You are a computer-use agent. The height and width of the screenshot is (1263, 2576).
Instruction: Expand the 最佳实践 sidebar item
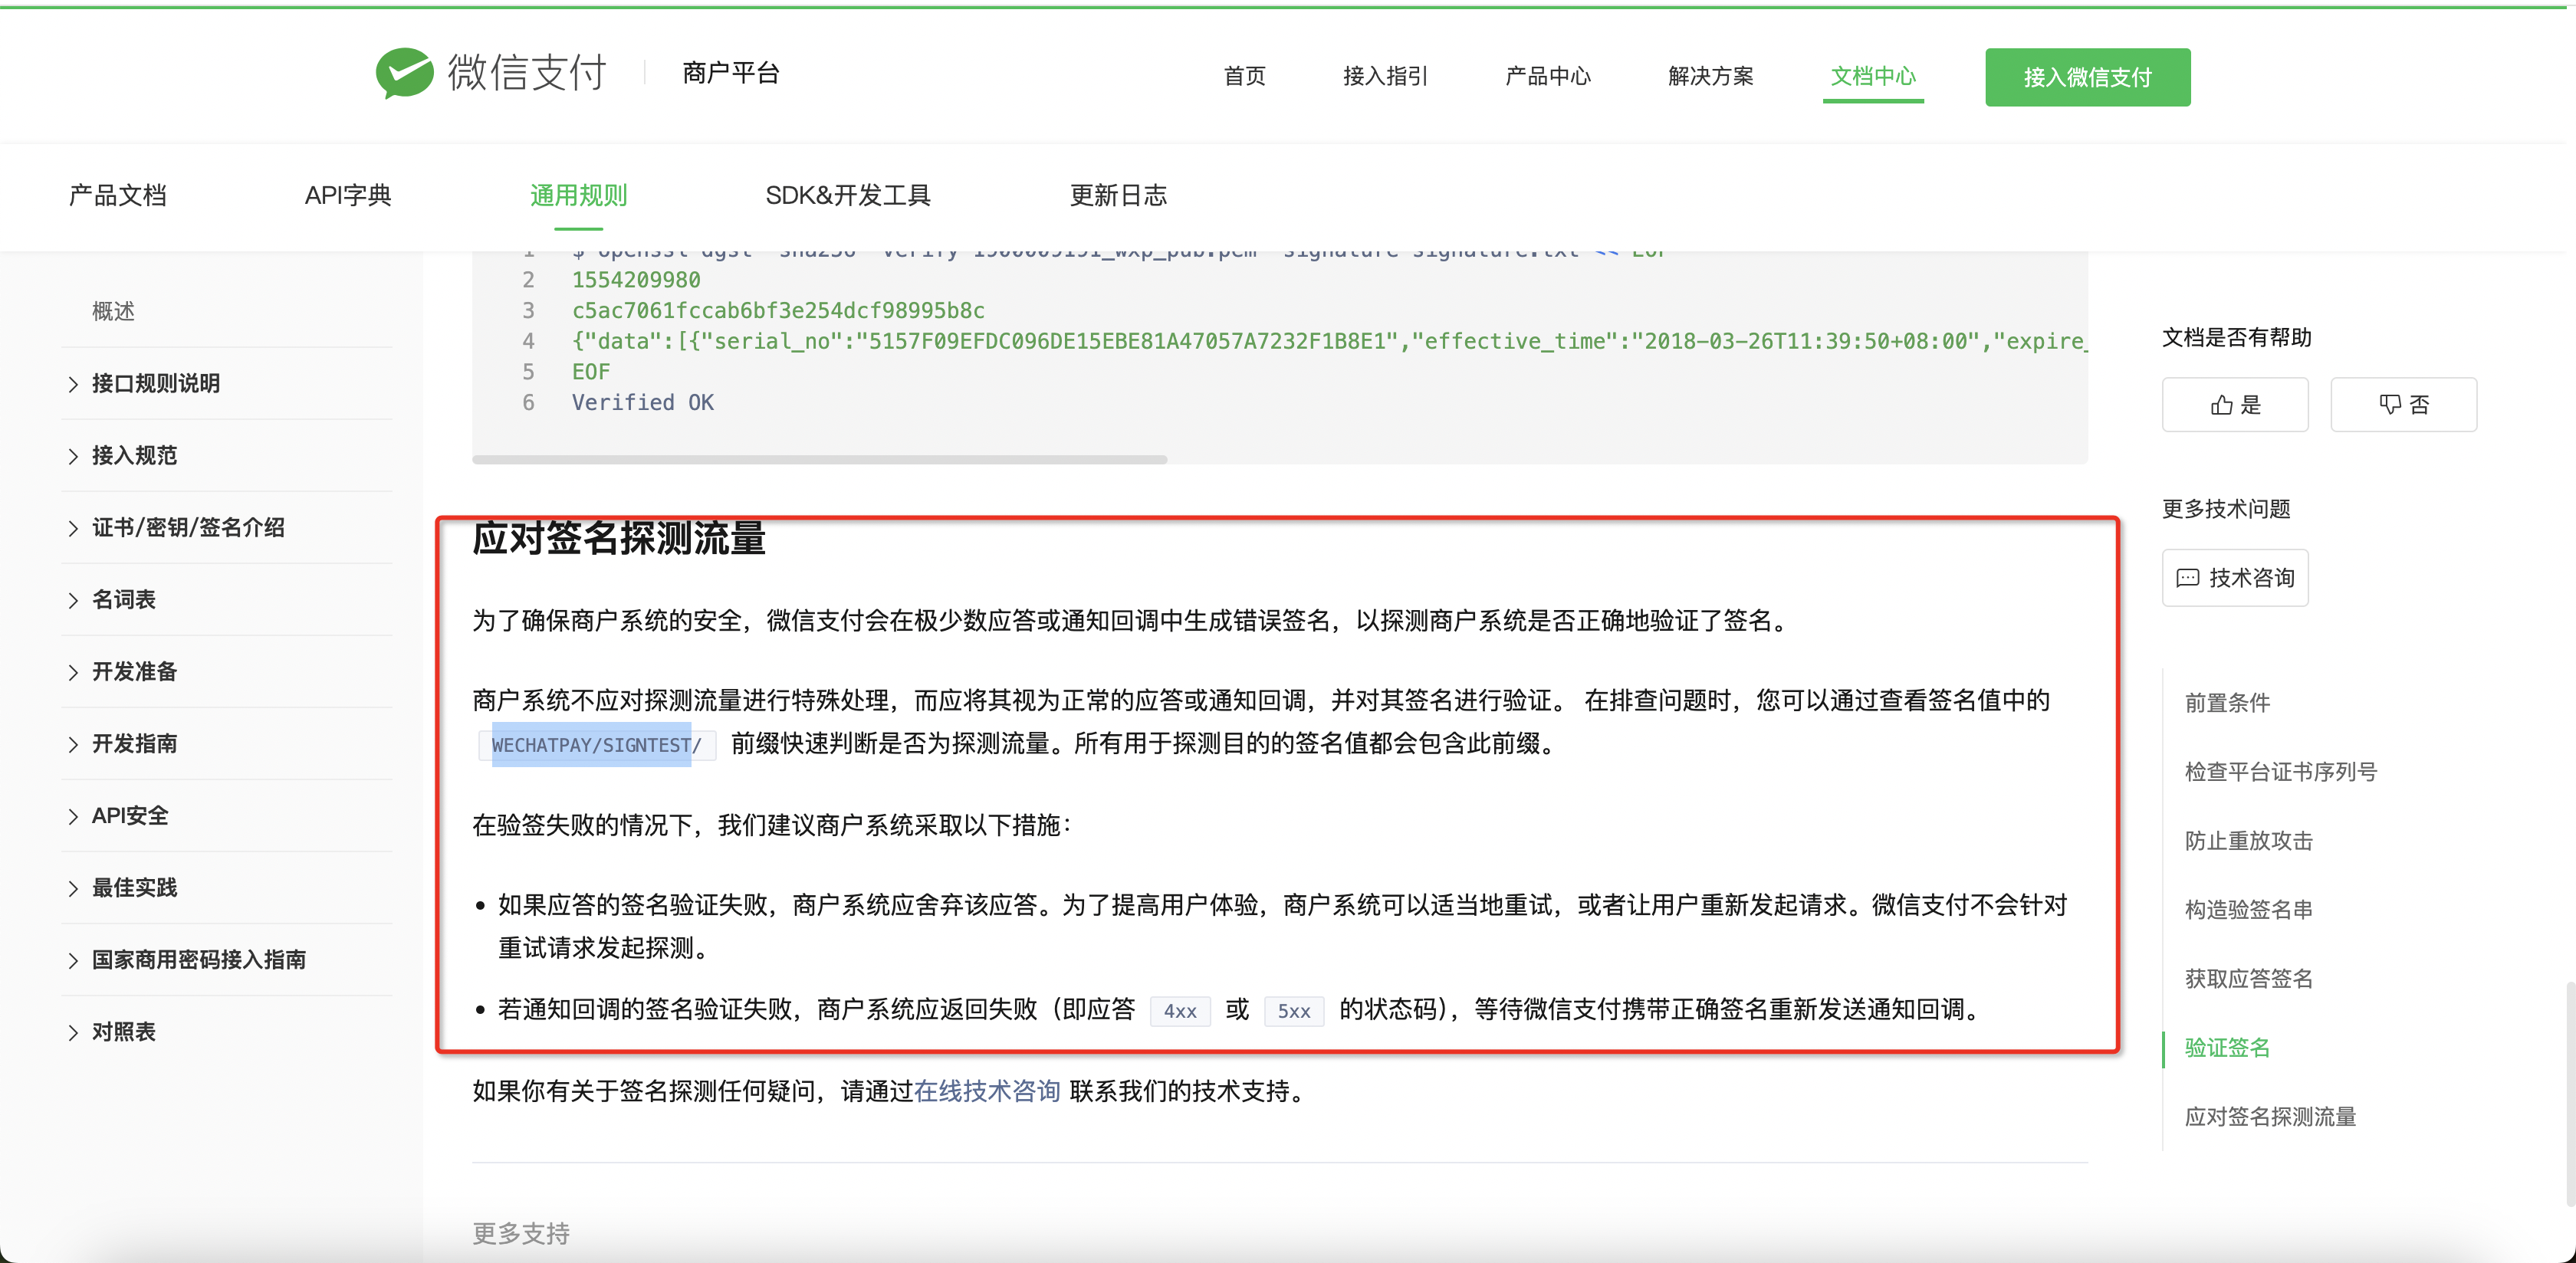pyautogui.click(x=134, y=888)
